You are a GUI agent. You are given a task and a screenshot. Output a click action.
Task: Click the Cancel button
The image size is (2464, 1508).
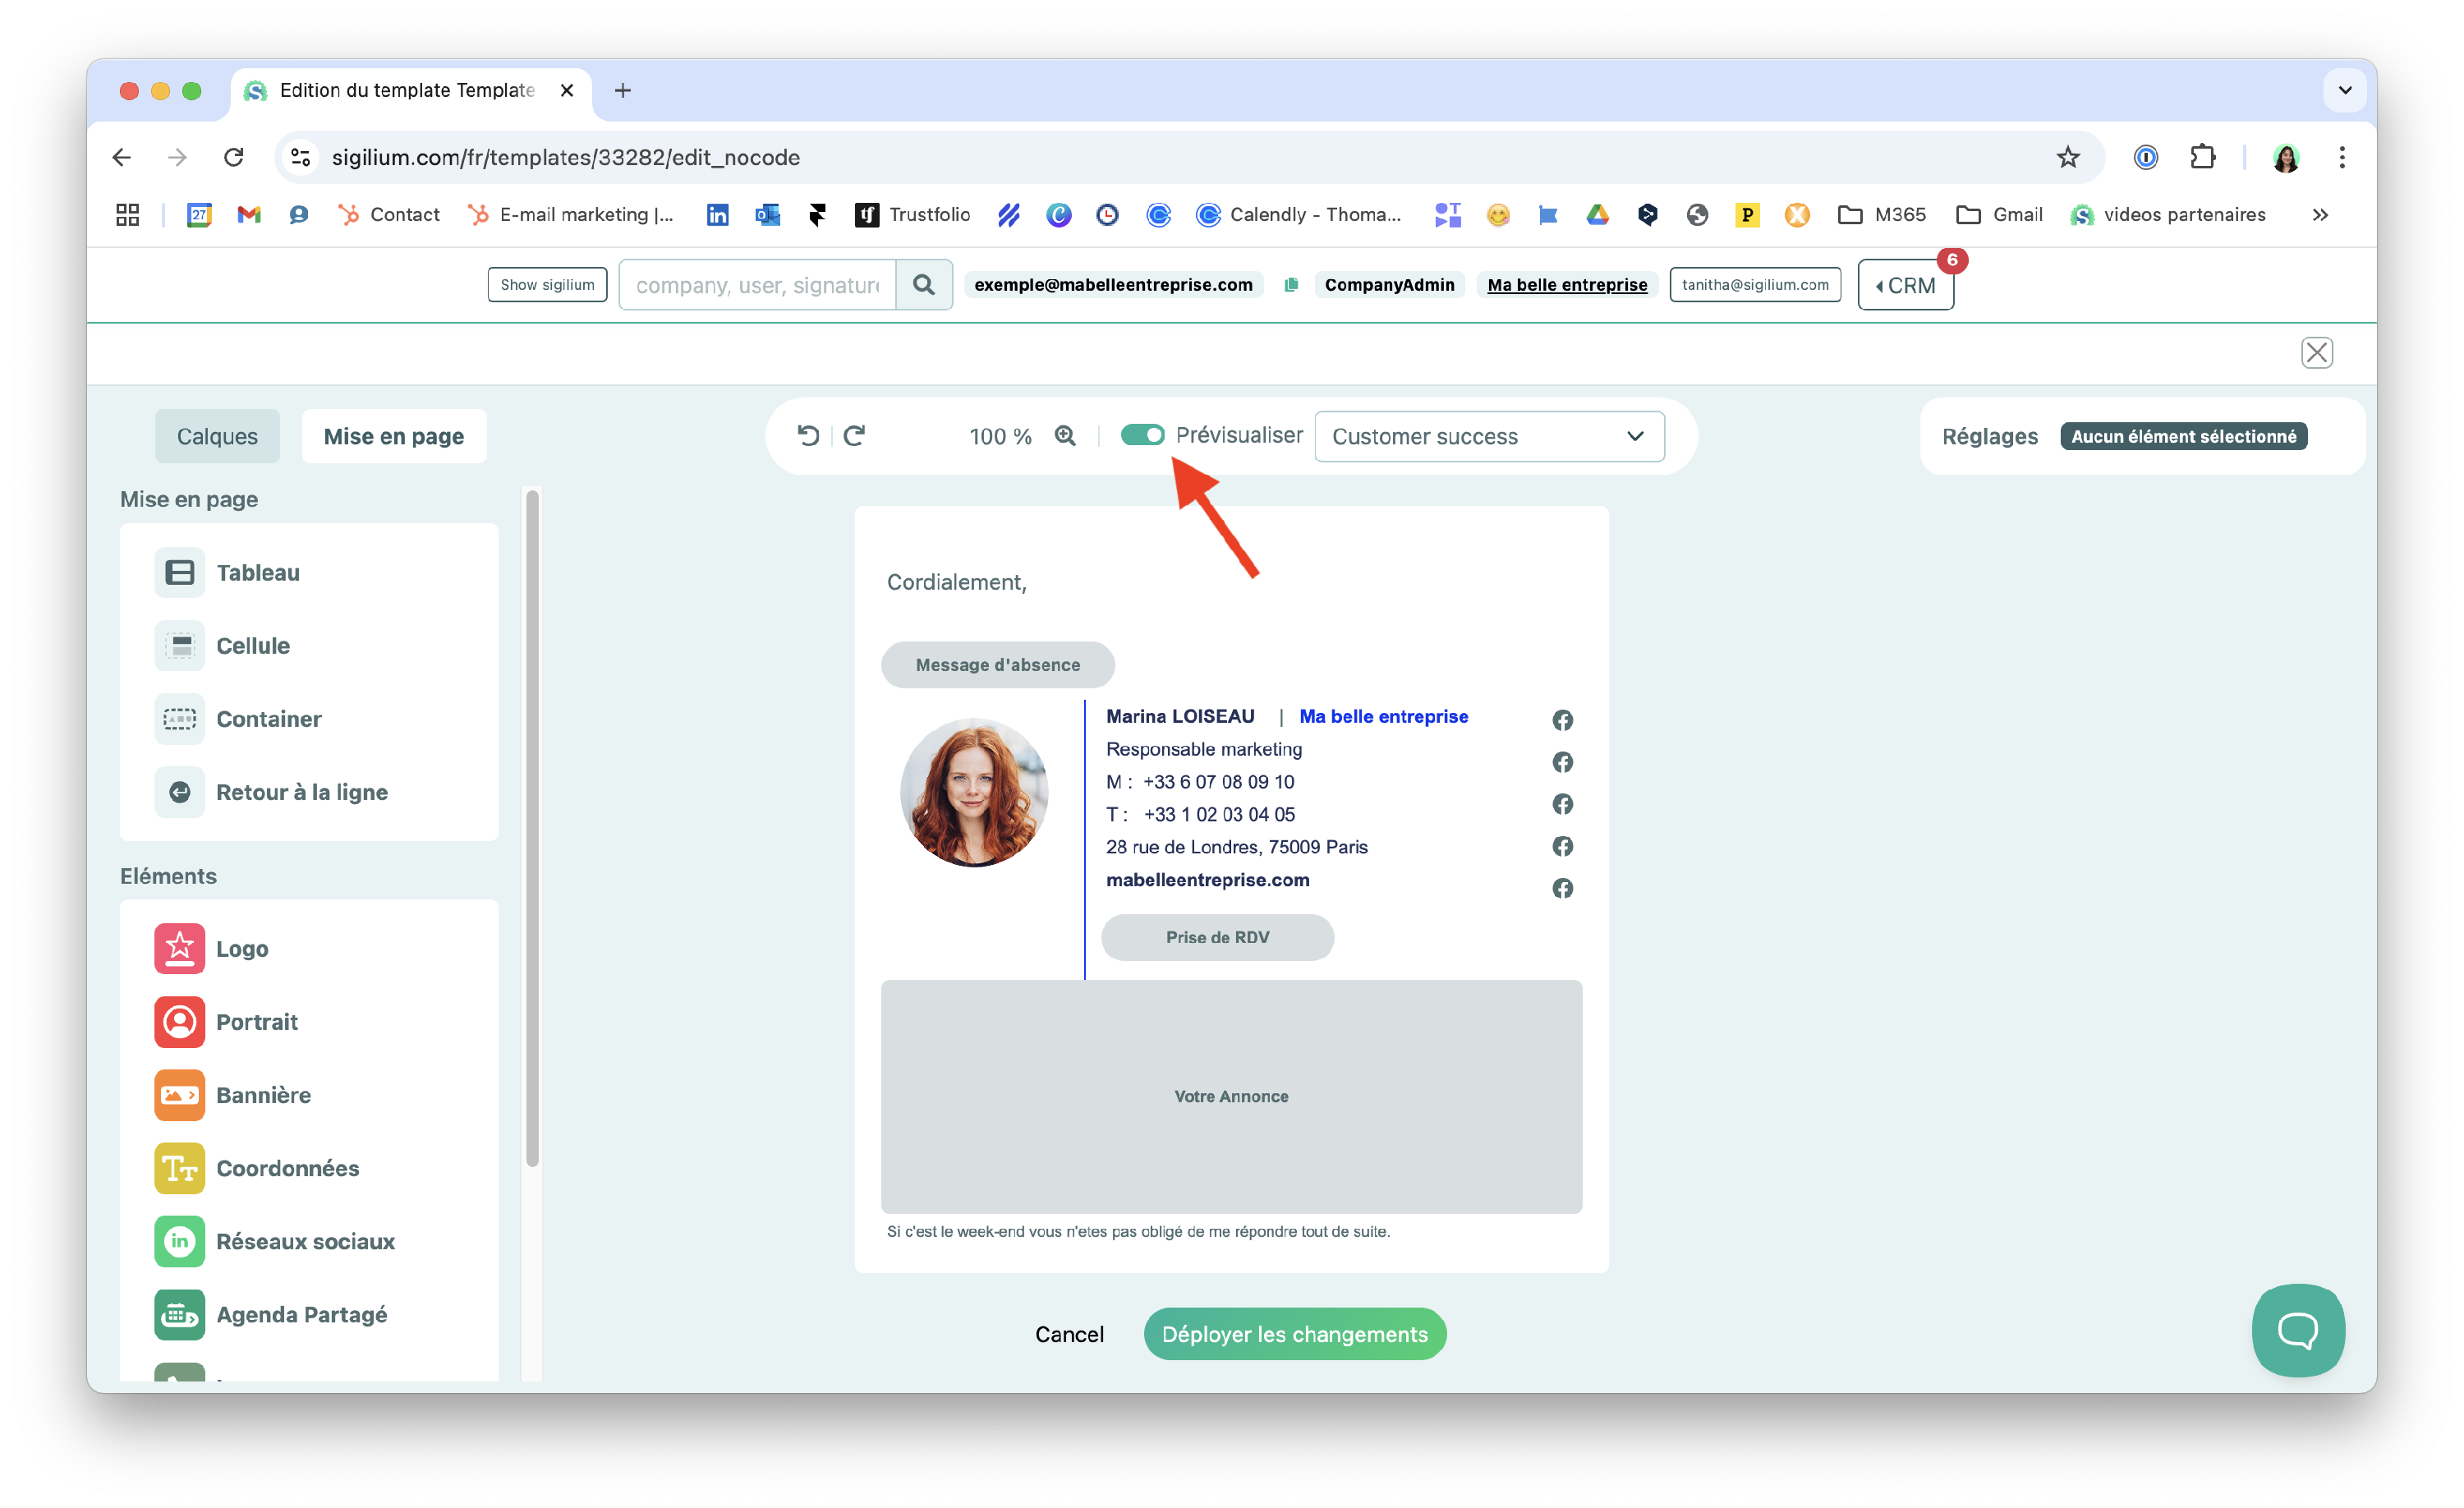pos(1069,1334)
